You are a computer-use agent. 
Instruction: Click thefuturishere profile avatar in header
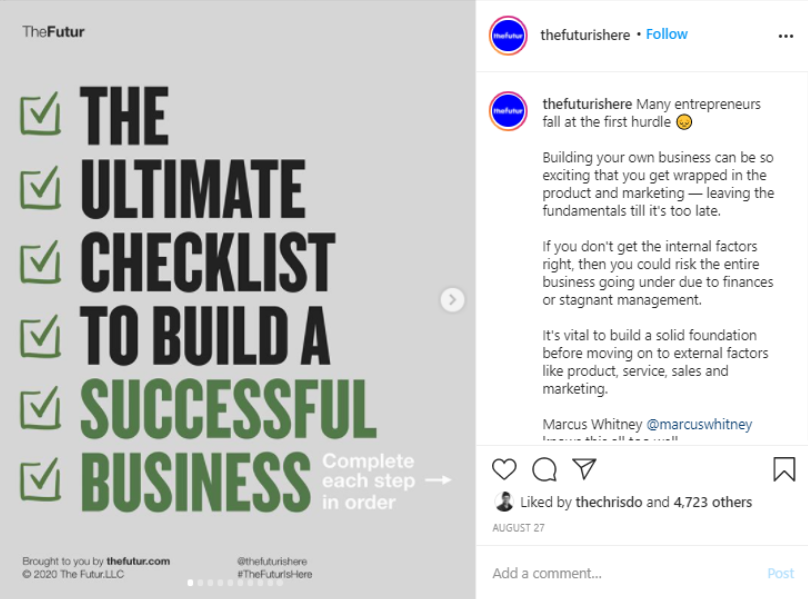[x=508, y=35]
